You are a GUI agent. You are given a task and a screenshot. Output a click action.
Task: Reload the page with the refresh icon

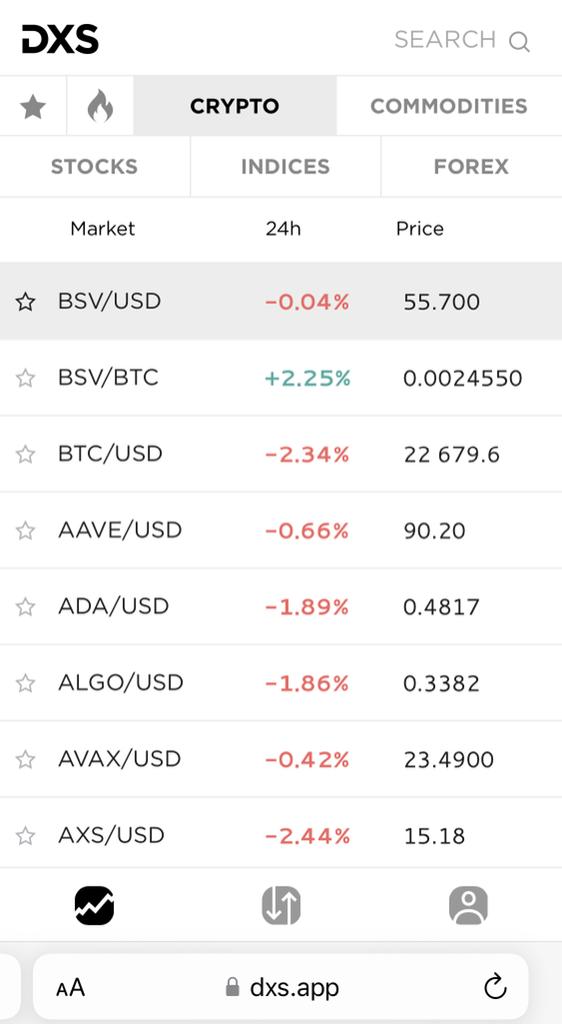495,986
